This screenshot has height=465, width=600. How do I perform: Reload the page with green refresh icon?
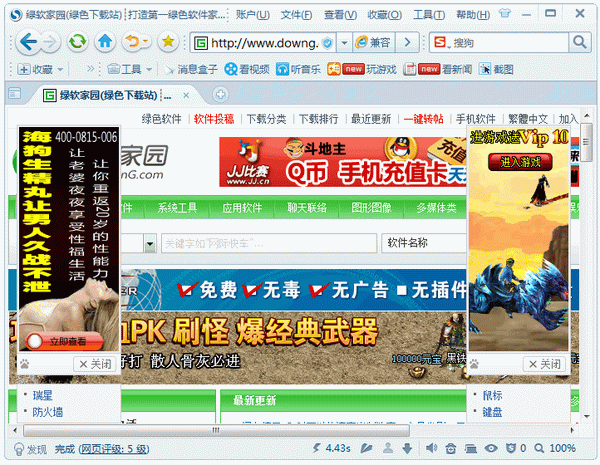click(78, 41)
